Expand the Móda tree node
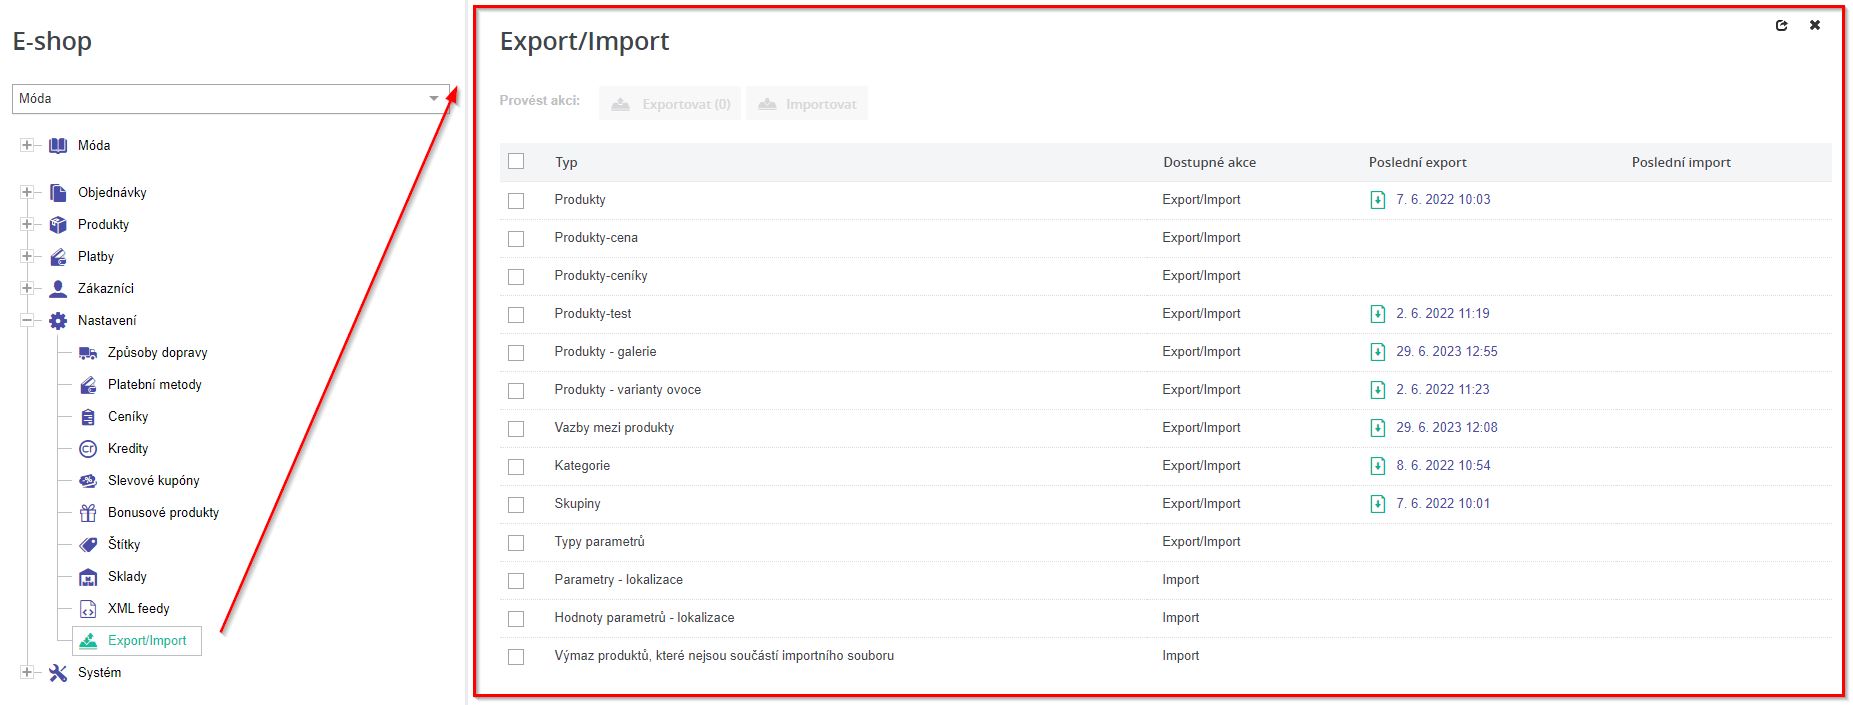The image size is (1853, 705). pos(27,146)
